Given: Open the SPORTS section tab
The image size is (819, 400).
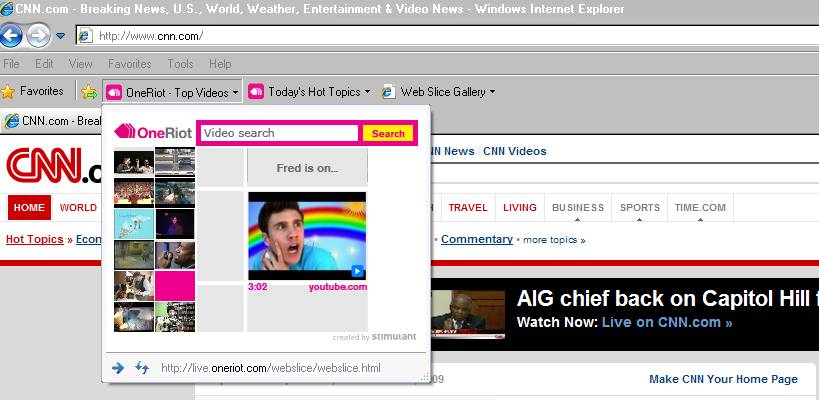Looking at the screenshot, I should coord(640,207).
